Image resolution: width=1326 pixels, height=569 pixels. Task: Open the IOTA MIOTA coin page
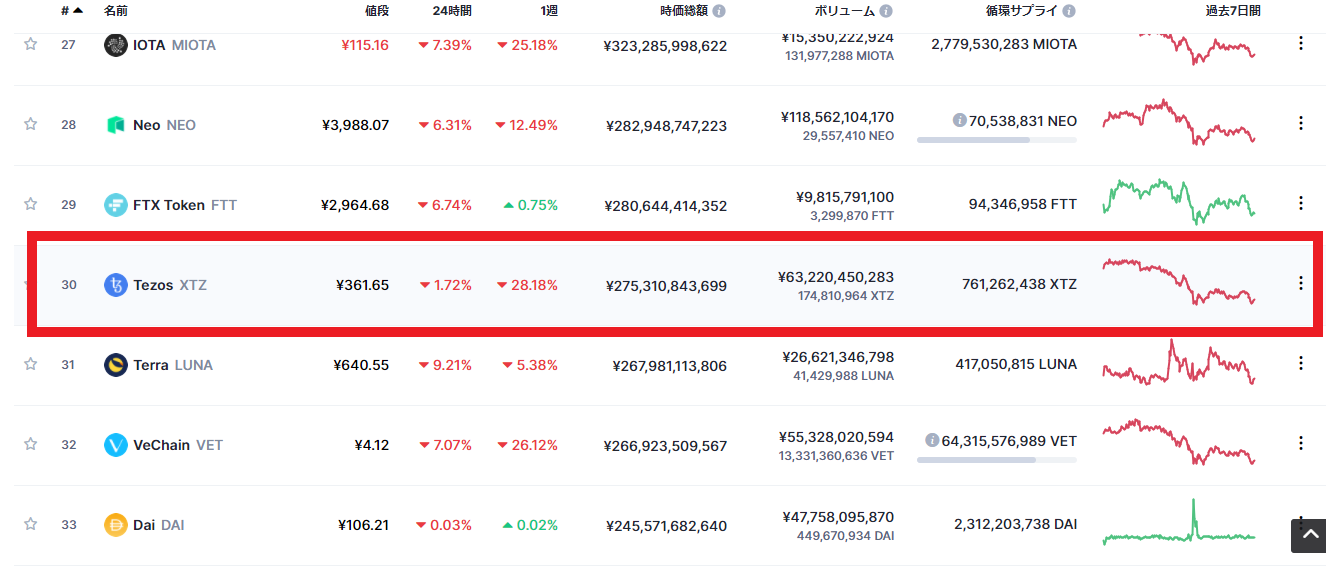pos(174,45)
